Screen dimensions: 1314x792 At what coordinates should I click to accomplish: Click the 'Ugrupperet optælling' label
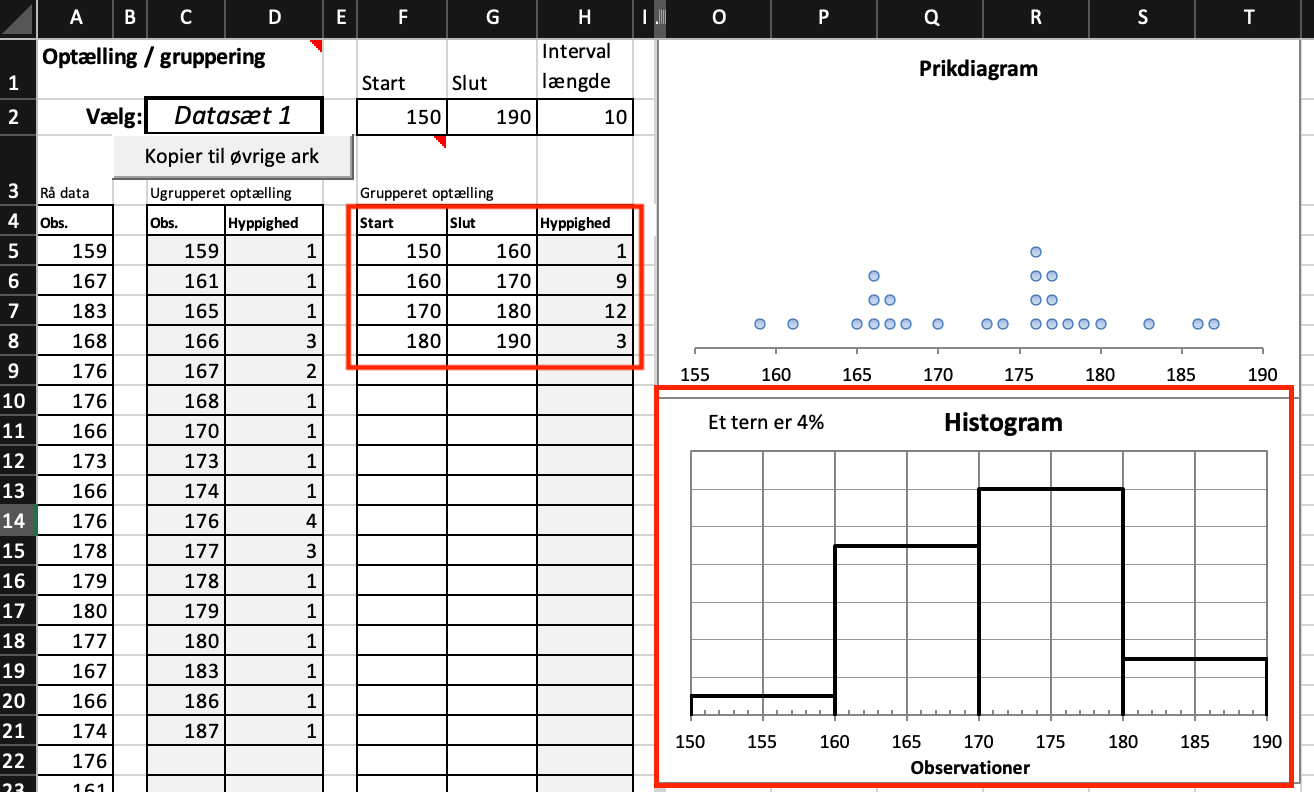tap(220, 192)
